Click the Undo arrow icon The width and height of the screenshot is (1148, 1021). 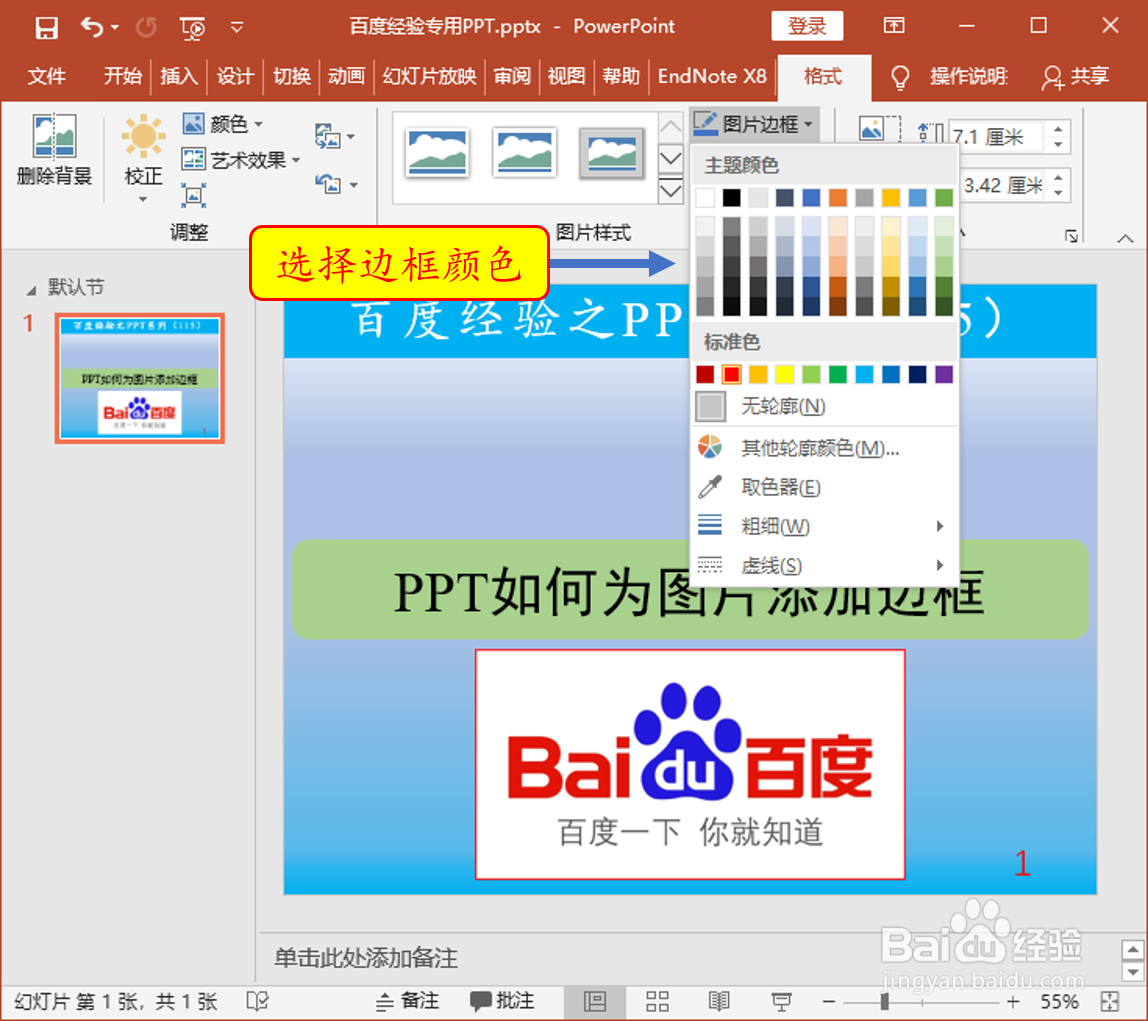[x=92, y=27]
